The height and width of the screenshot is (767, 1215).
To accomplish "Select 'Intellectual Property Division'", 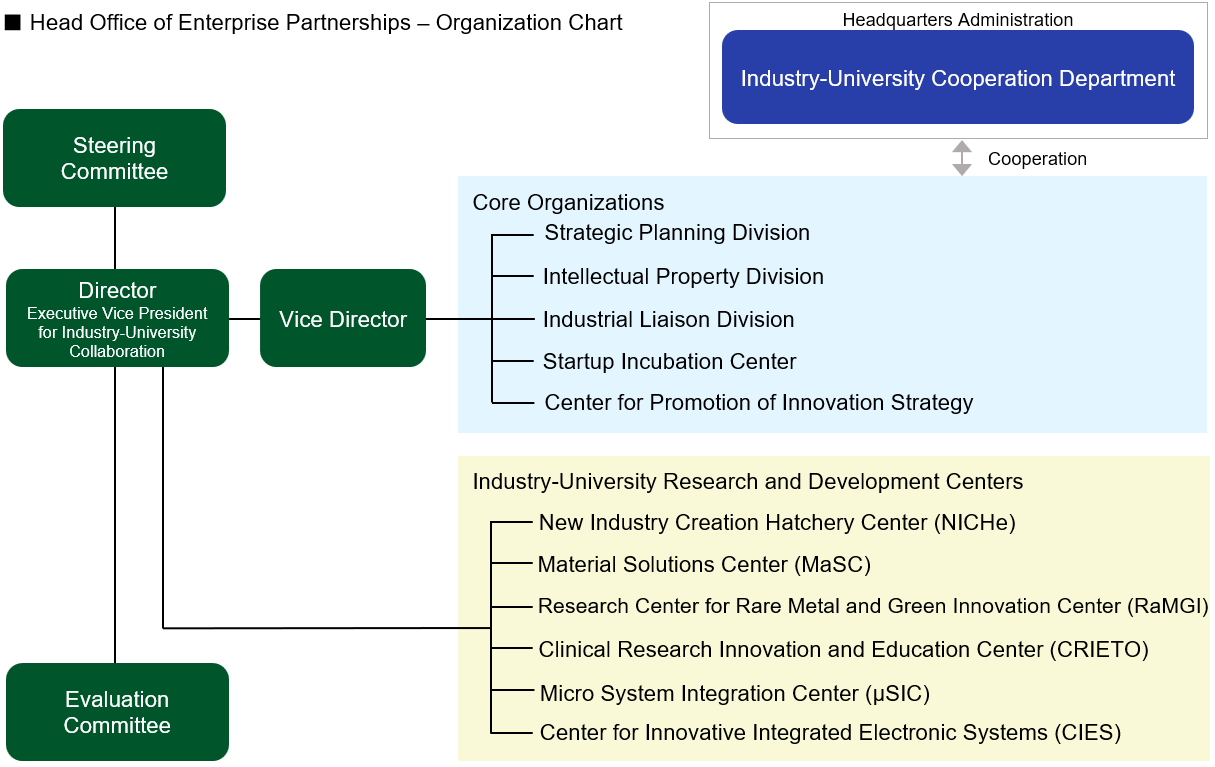I will (x=683, y=277).
